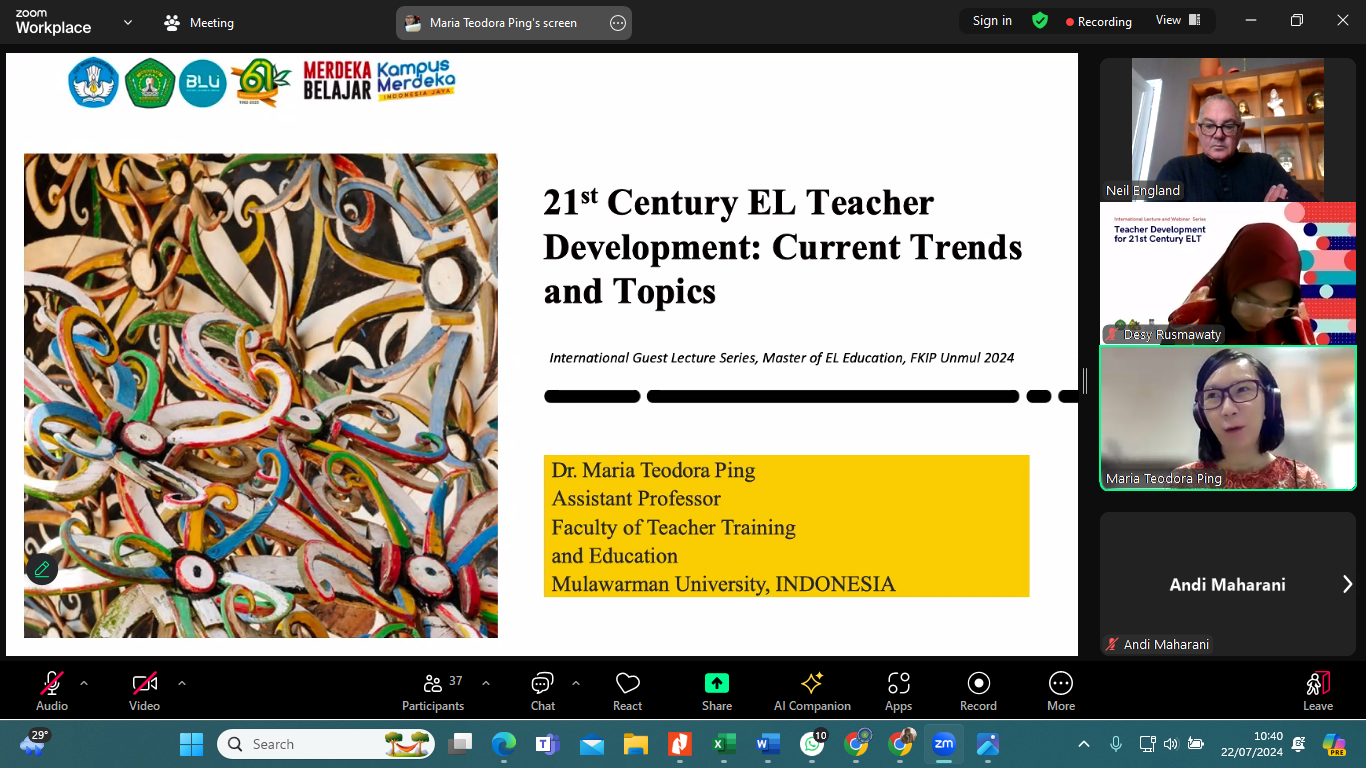Open the Participants panel
1366x768 pixels.
(x=433, y=690)
